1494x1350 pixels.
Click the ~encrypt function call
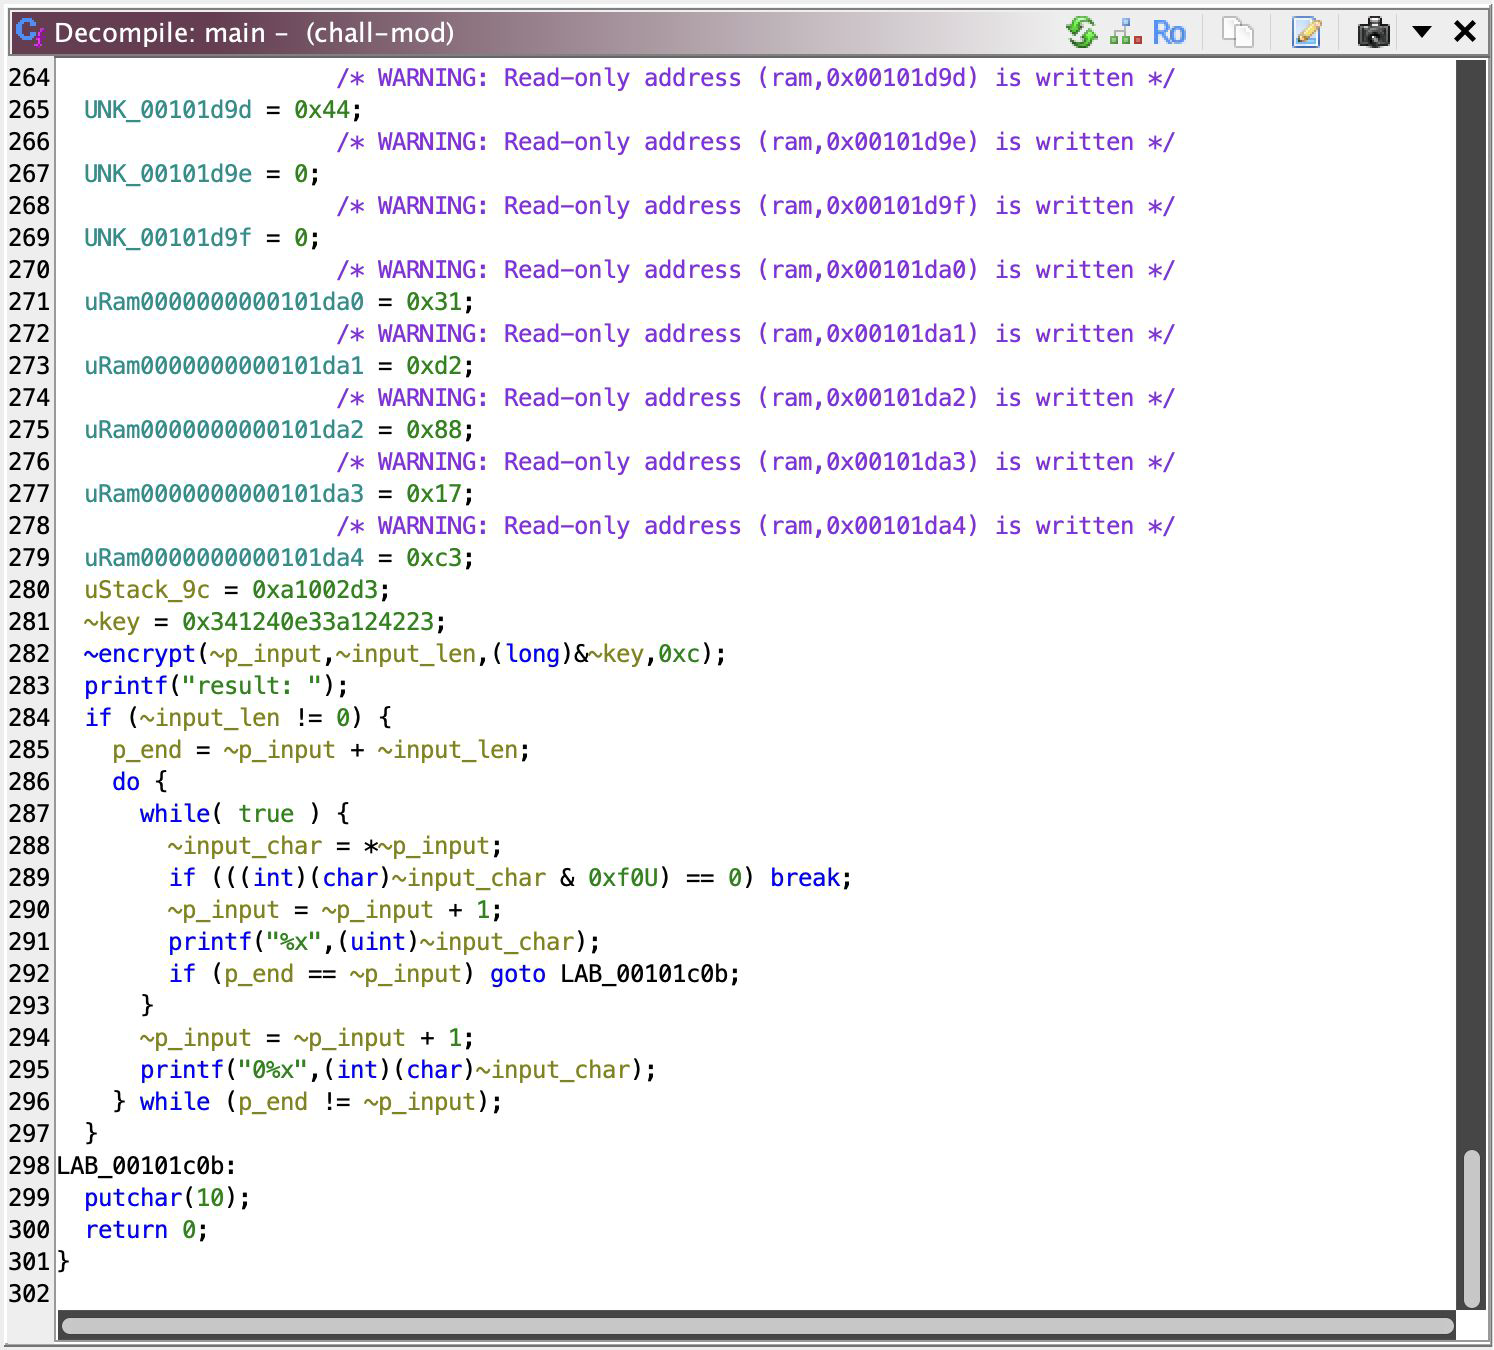140,654
